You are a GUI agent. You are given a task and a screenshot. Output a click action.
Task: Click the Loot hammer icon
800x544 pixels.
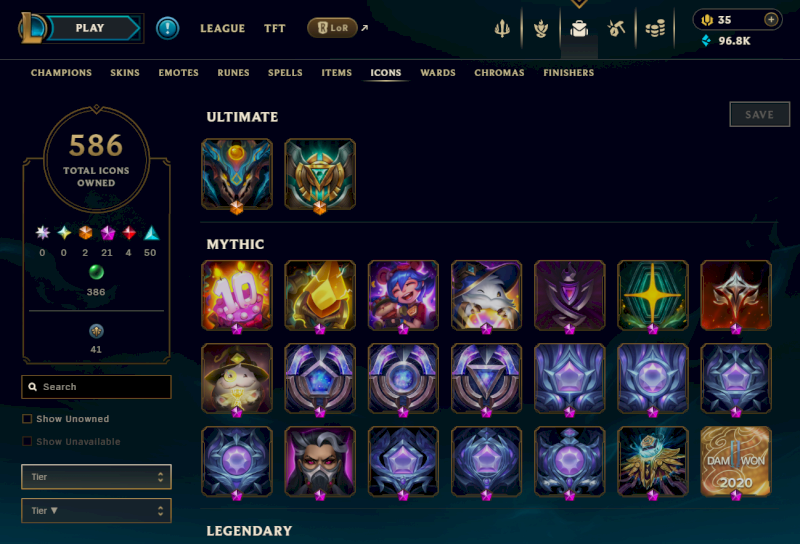tap(616, 29)
